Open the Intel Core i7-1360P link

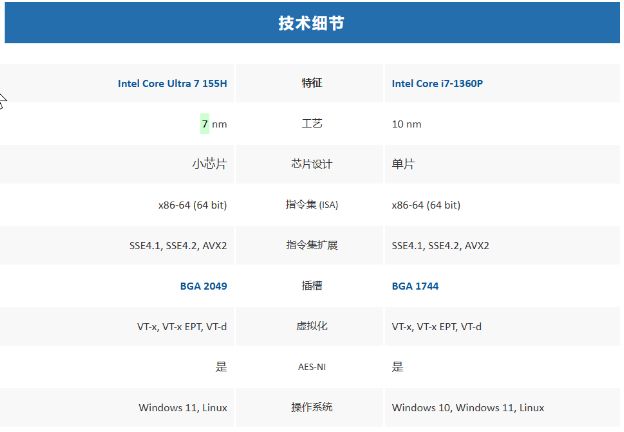[x=437, y=84]
